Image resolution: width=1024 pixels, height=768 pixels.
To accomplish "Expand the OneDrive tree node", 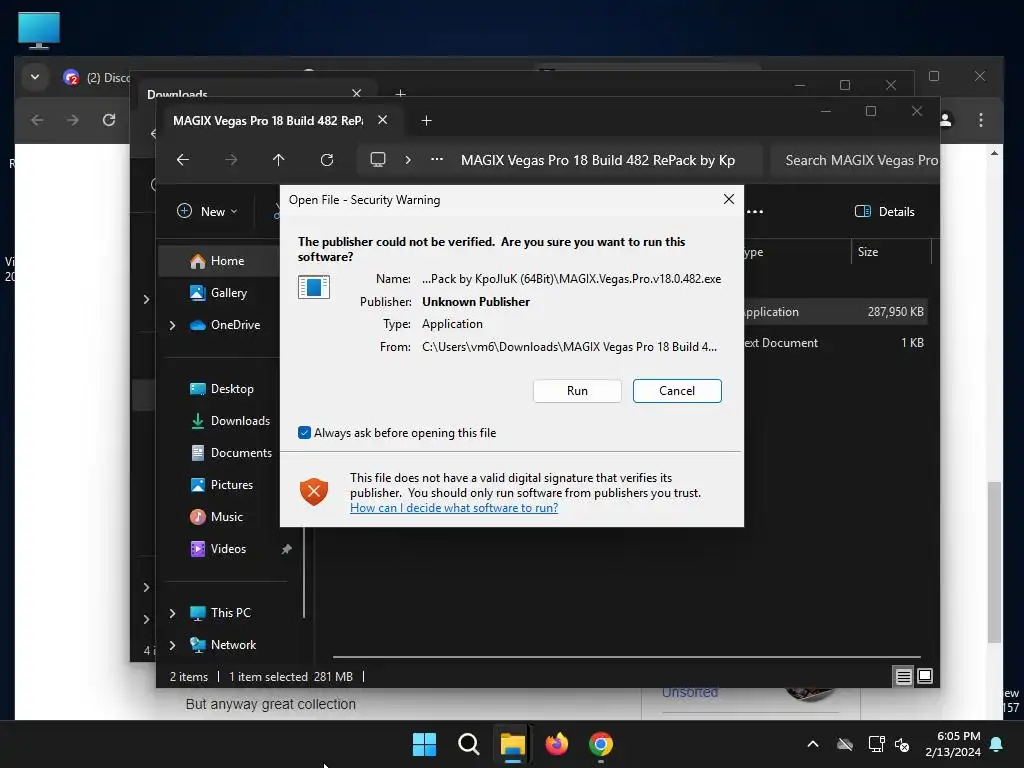I will tap(172, 325).
